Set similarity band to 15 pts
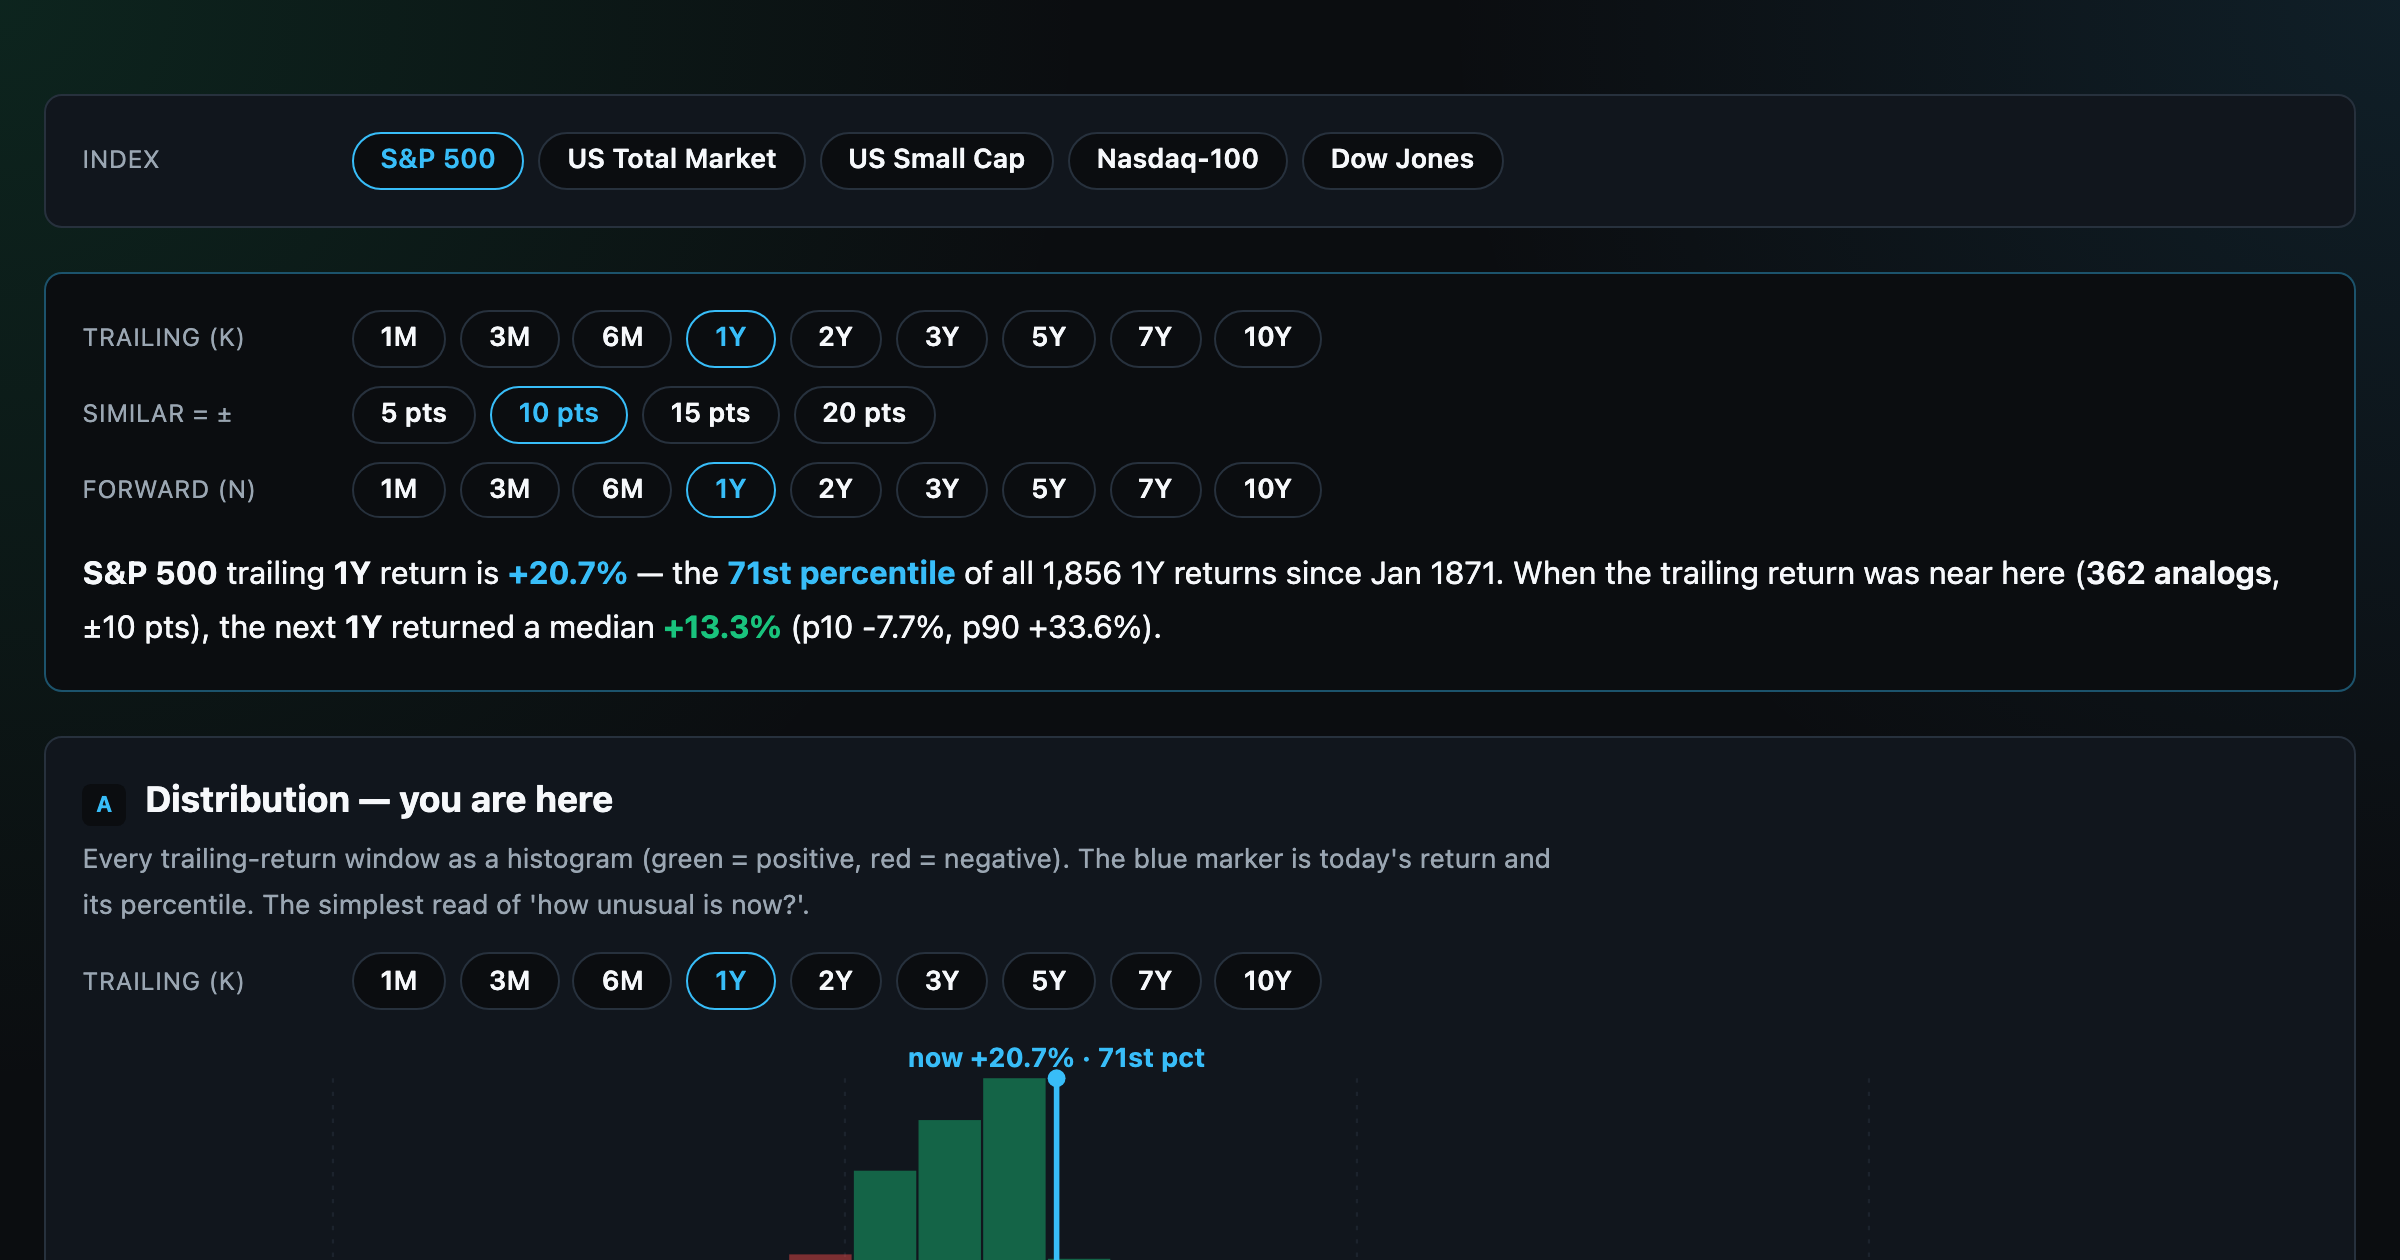Screen dimensions: 2400x1260 710,414
